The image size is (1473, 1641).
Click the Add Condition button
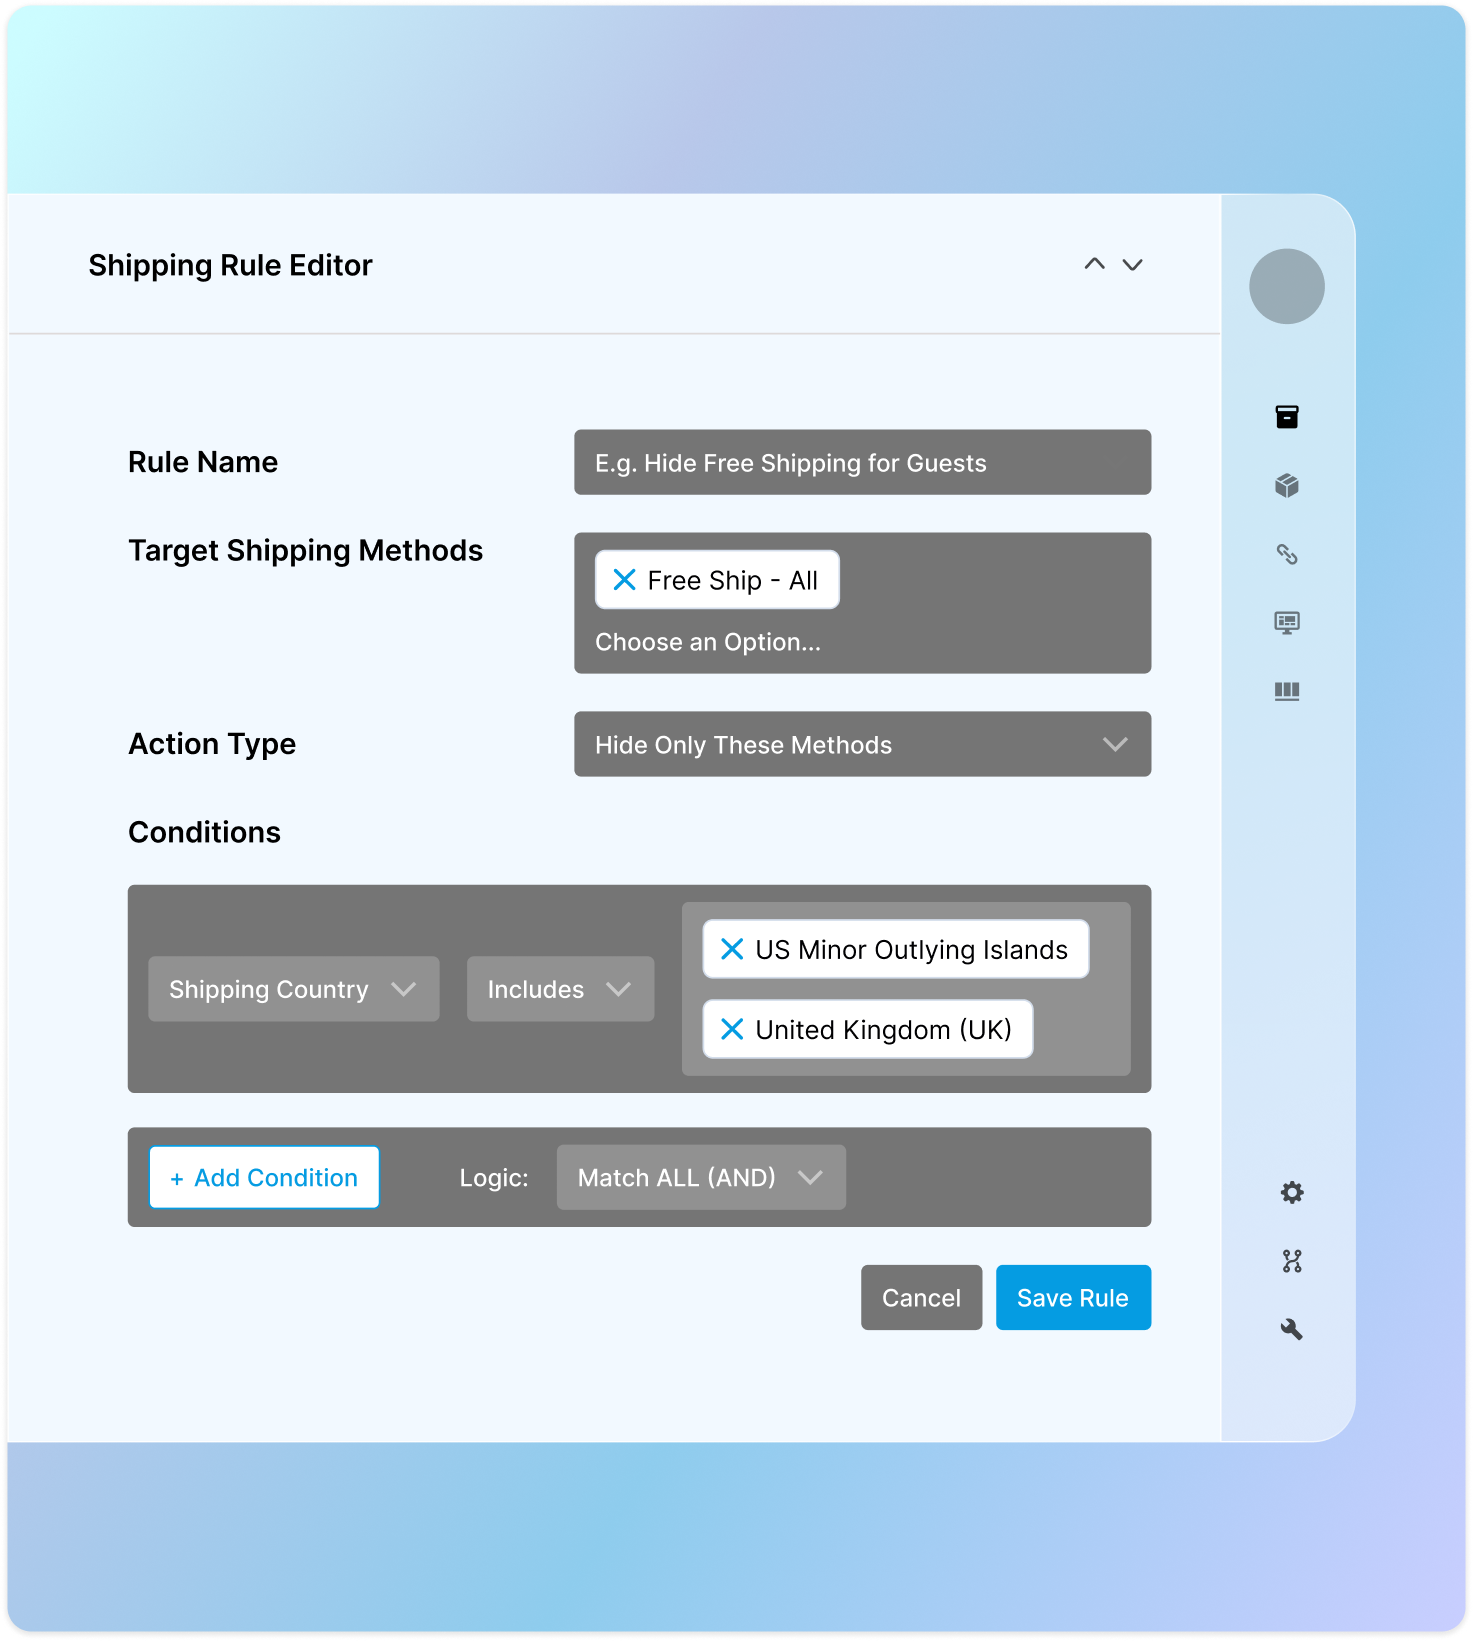(x=264, y=1177)
